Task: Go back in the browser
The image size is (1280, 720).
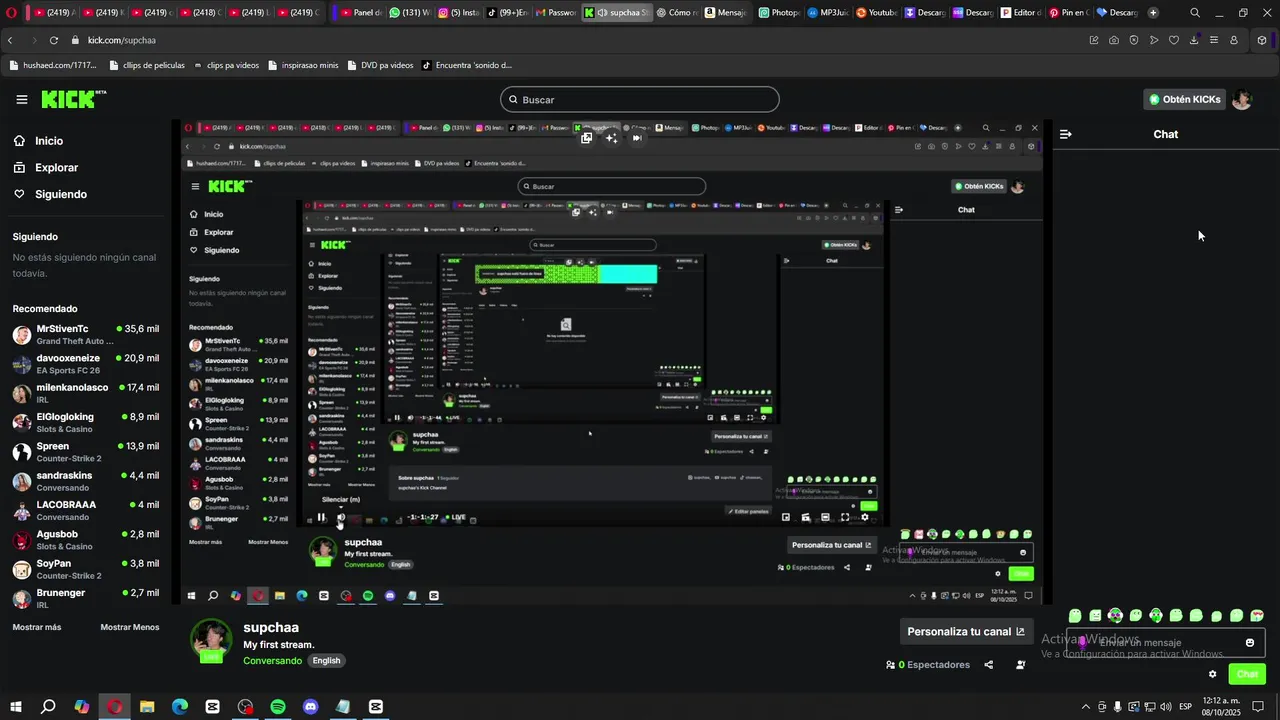Action: pyautogui.click(x=10, y=40)
